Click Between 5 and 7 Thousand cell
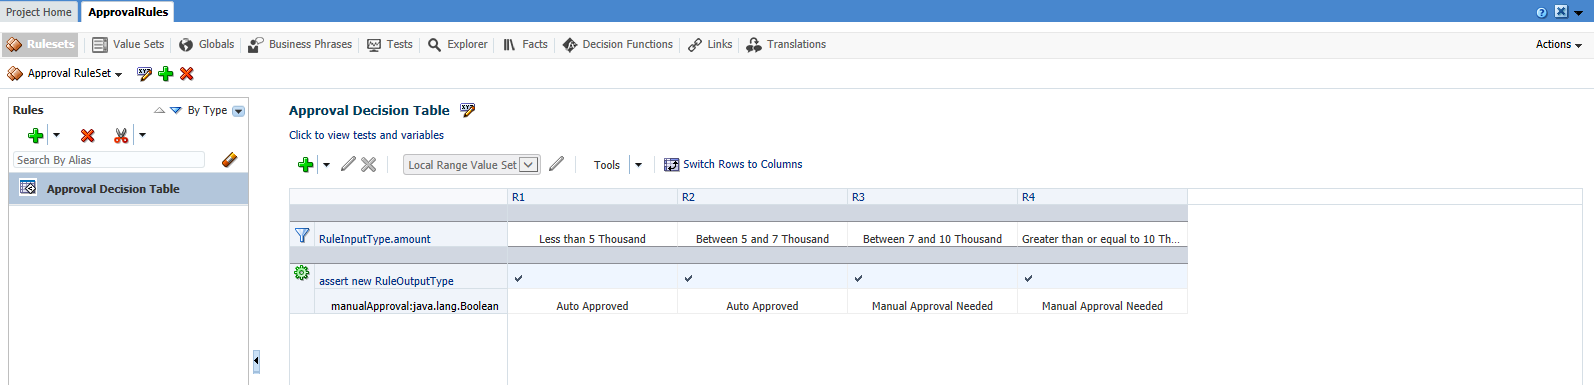This screenshot has width=1594, height=385. tap(763, 239)
